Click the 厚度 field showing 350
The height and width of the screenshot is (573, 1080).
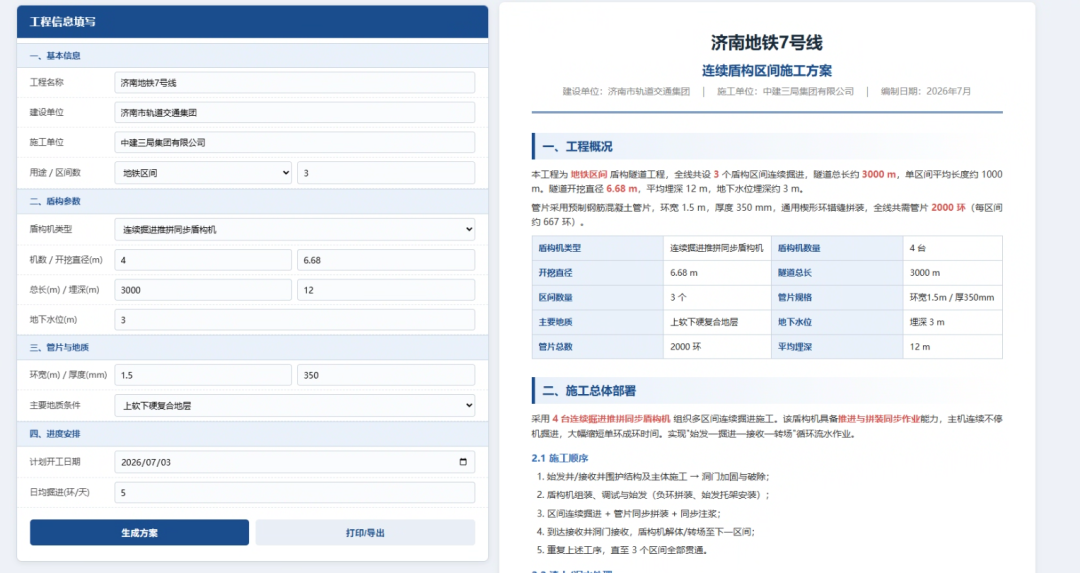(386, 375)
